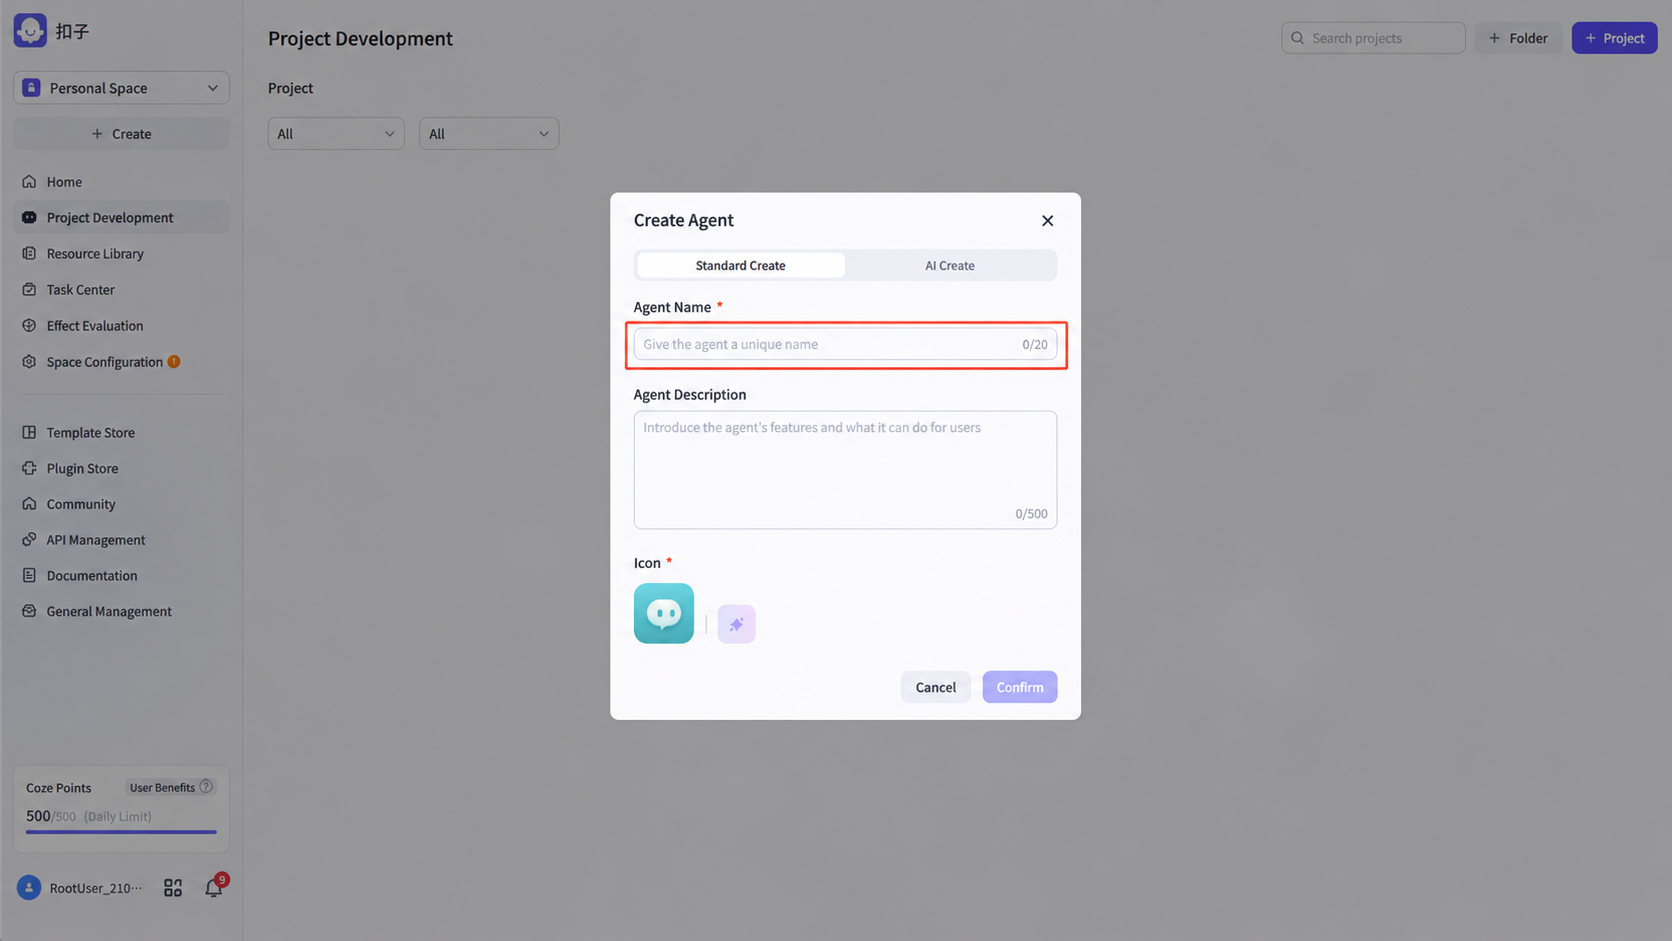This screenshot has width=1672, height=941.
Task: Click the app grid icon at sidebar bottom
Action: tap(173, 888)
